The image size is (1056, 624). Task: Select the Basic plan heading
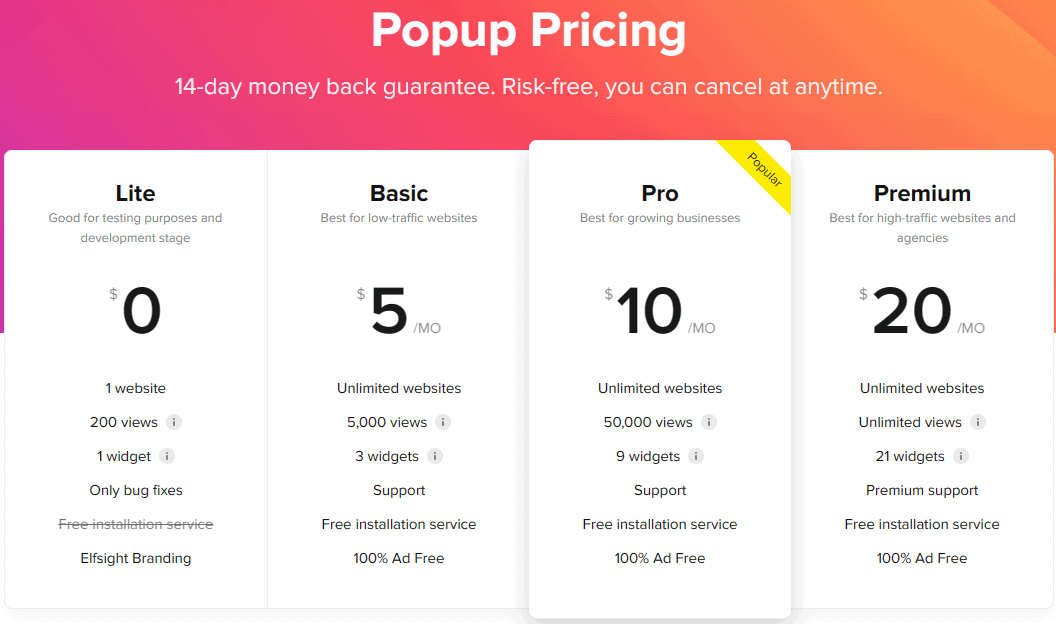(x=398, y=193)
